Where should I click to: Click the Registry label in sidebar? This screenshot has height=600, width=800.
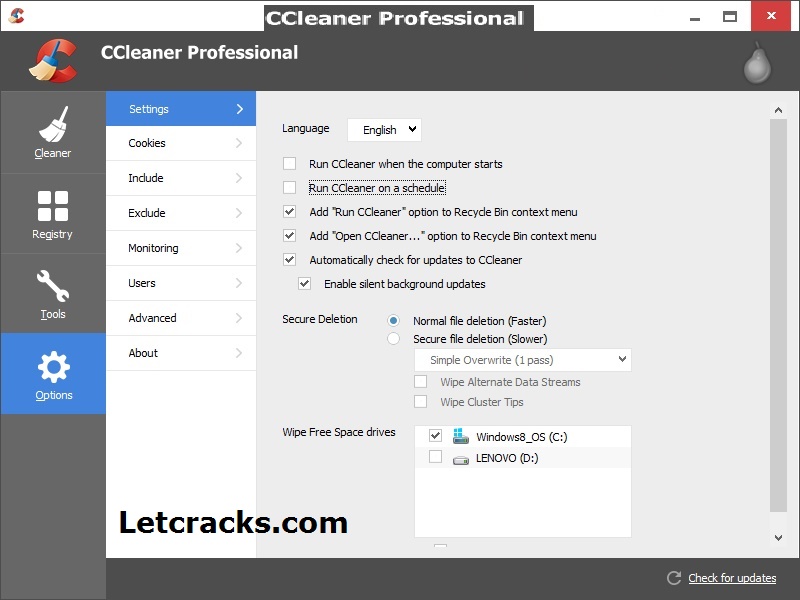[53, 234]
